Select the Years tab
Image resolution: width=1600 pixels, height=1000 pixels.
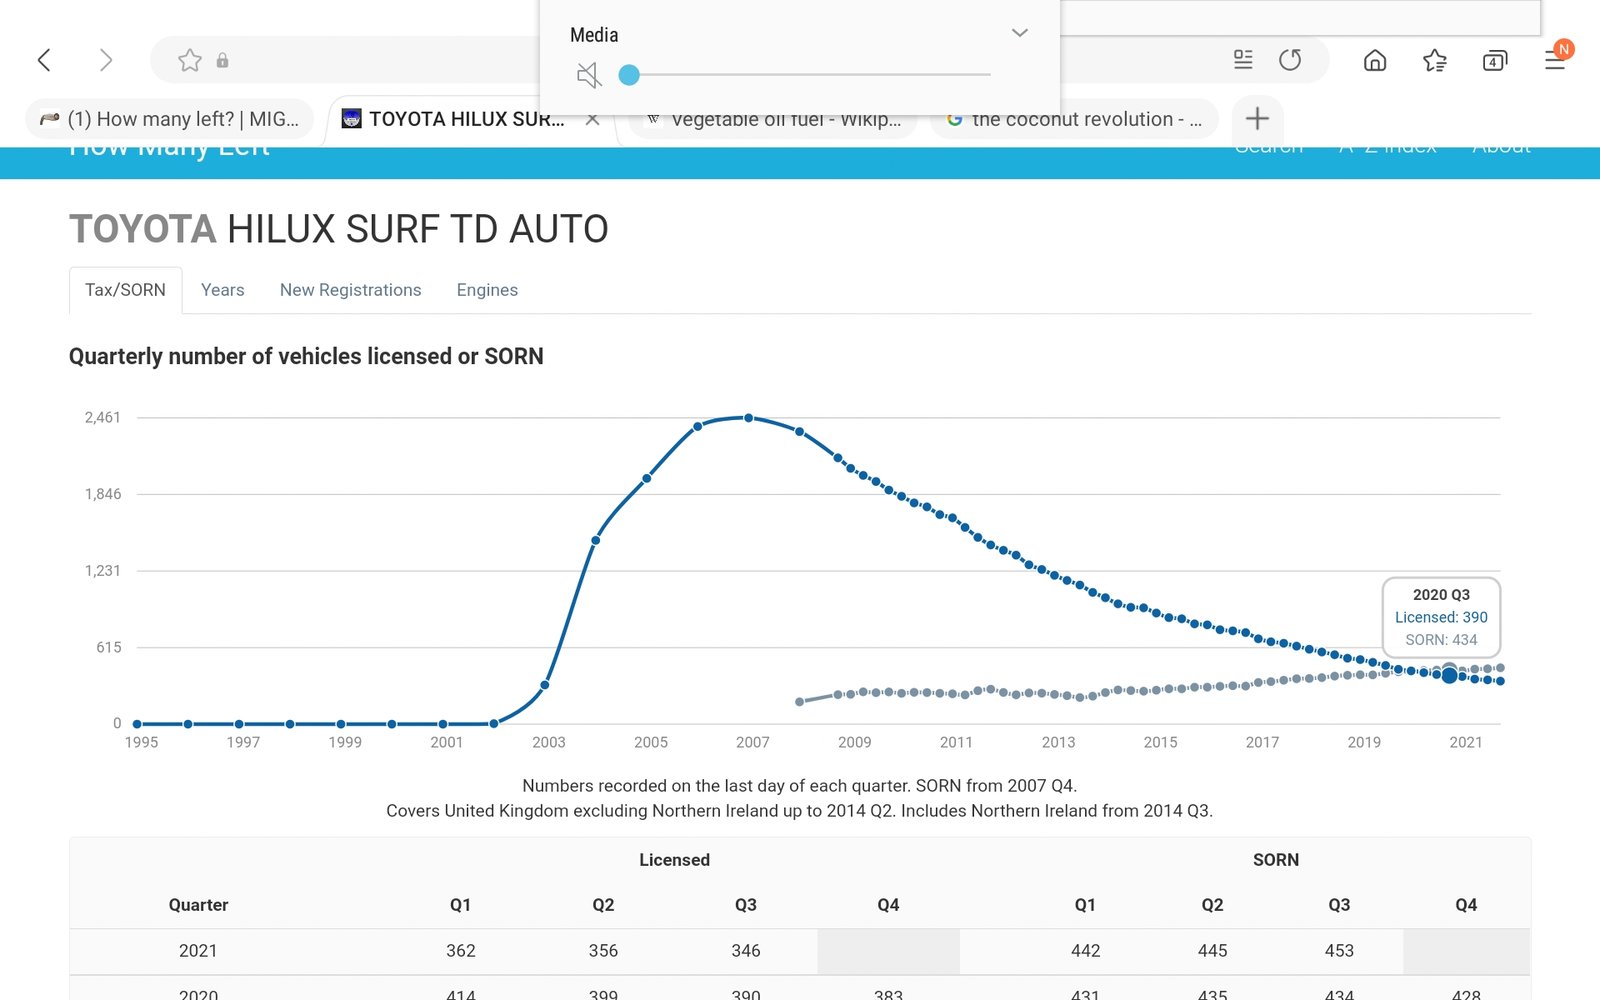coord(222,290)
